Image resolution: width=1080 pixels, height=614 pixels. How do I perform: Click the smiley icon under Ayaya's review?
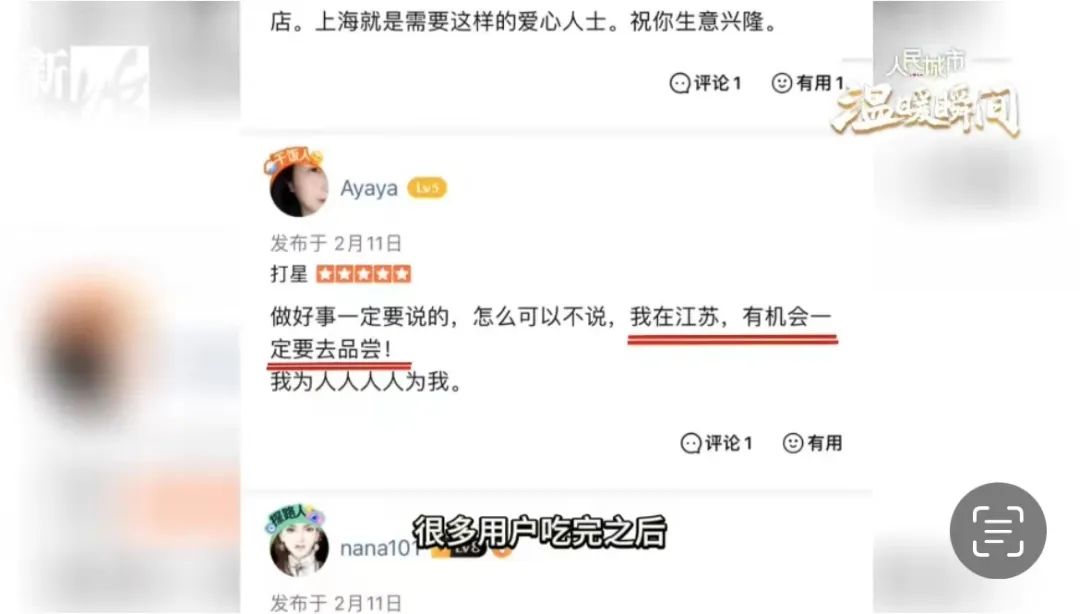pos(793,443)
